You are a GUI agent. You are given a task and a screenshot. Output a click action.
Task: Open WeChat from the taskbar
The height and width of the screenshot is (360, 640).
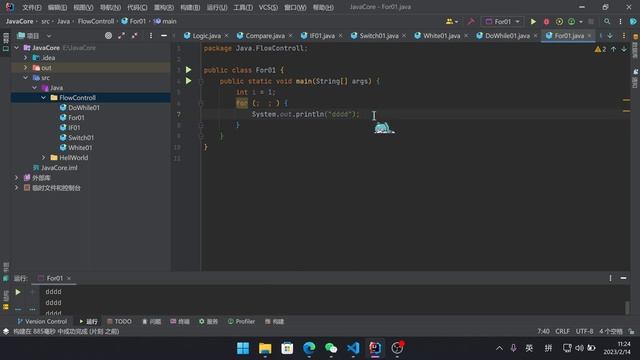point(331,348)
